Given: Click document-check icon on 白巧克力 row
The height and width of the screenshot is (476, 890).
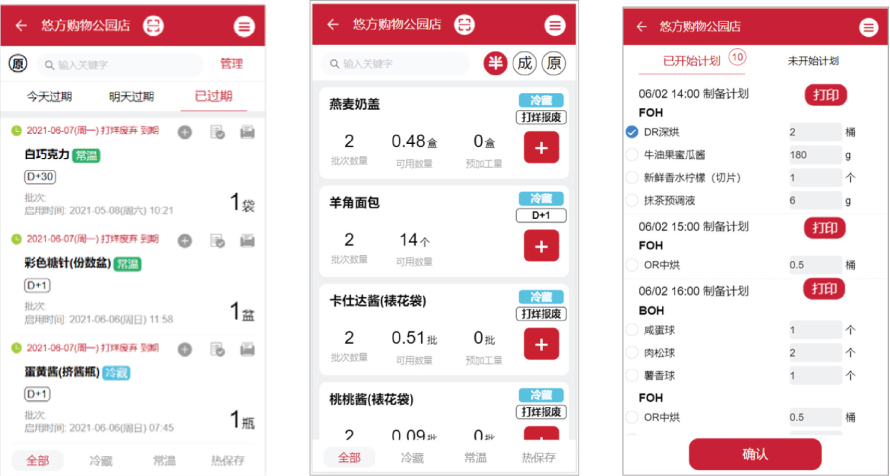Looking at the screenshot, I should [217, 132].
